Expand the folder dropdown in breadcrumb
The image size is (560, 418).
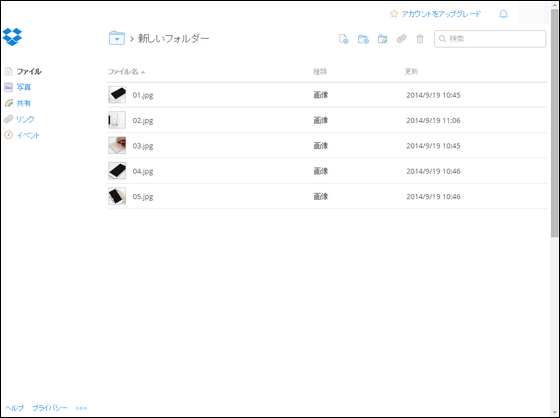pos(117,38)
